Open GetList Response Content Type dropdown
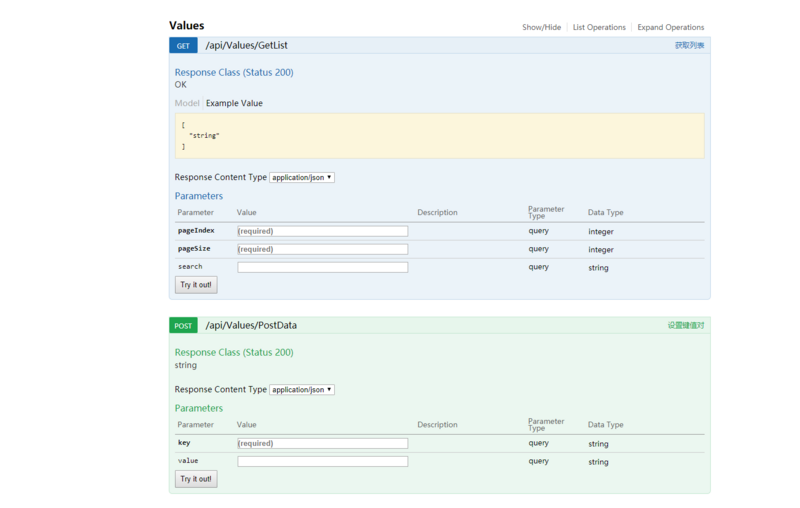800x508 pixels. [x=302, y=178]
